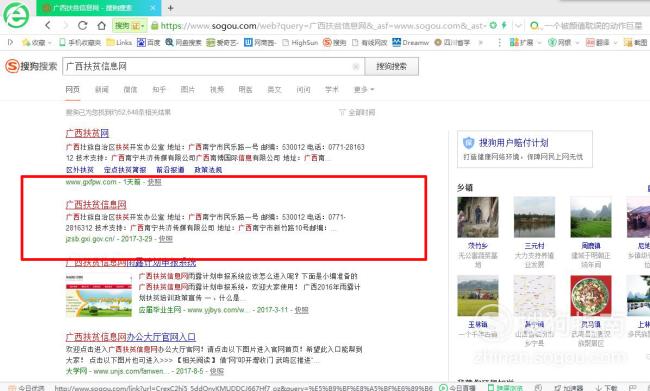Image resolution: width=650 pixels, height=391 pixels.
Task: Open a new tab with the plus button
Action: pos(170,8)
